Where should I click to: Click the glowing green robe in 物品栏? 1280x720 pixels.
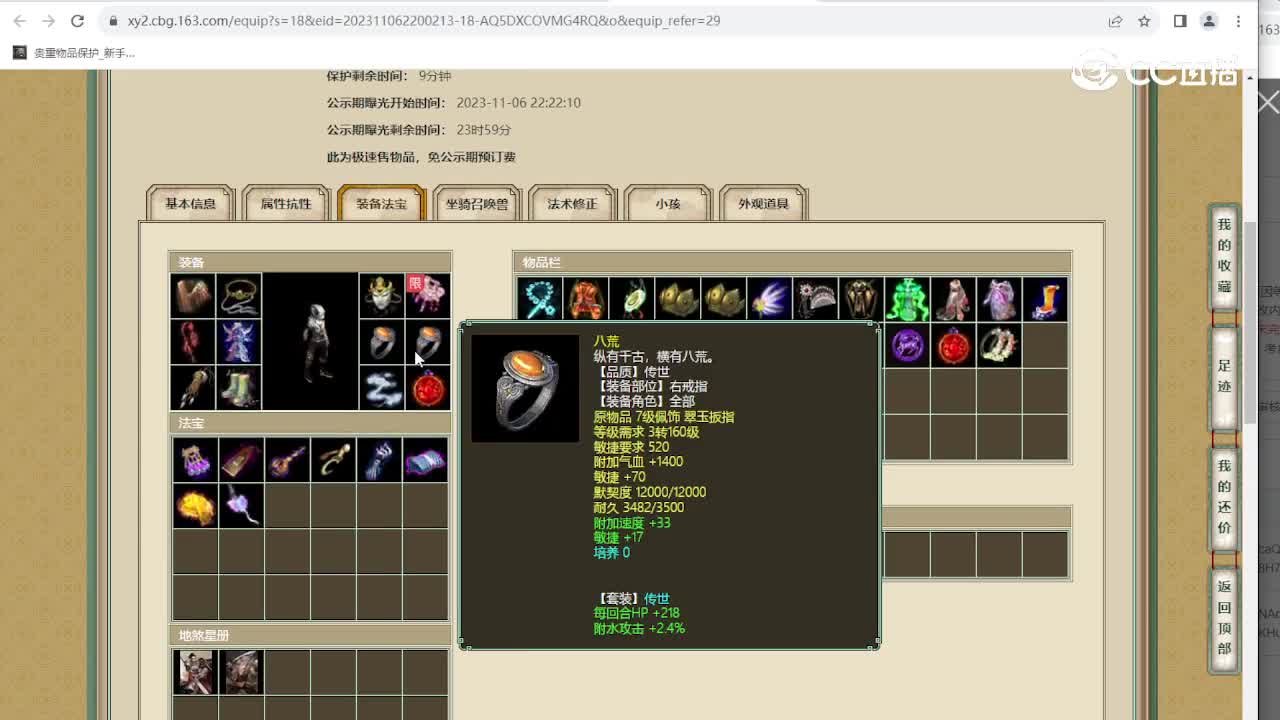click(x=907, y=299)
